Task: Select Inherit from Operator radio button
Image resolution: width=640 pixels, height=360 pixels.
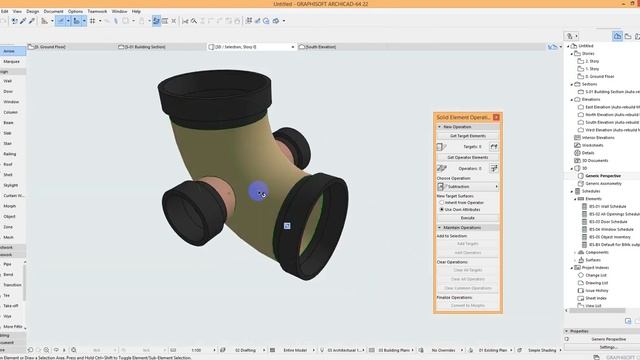Action: [x=441, y=202]
